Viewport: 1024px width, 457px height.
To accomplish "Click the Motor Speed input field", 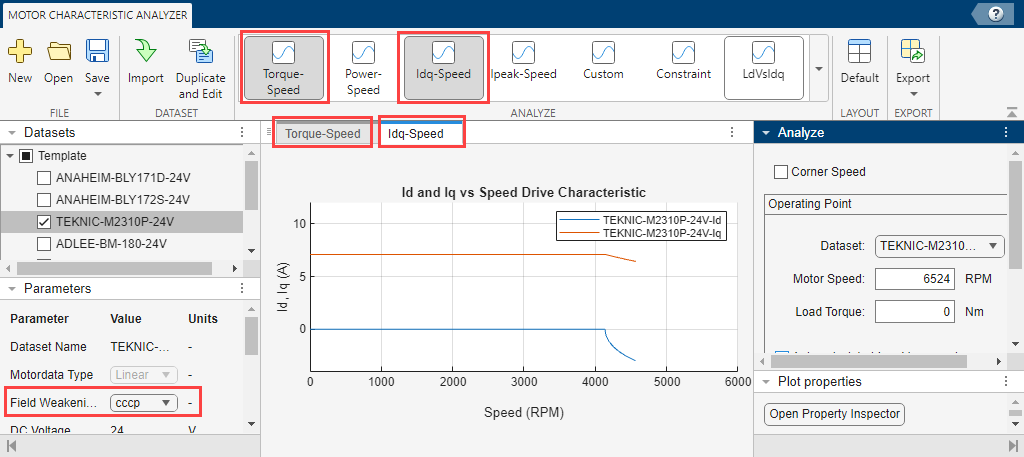I will [915, 279].
